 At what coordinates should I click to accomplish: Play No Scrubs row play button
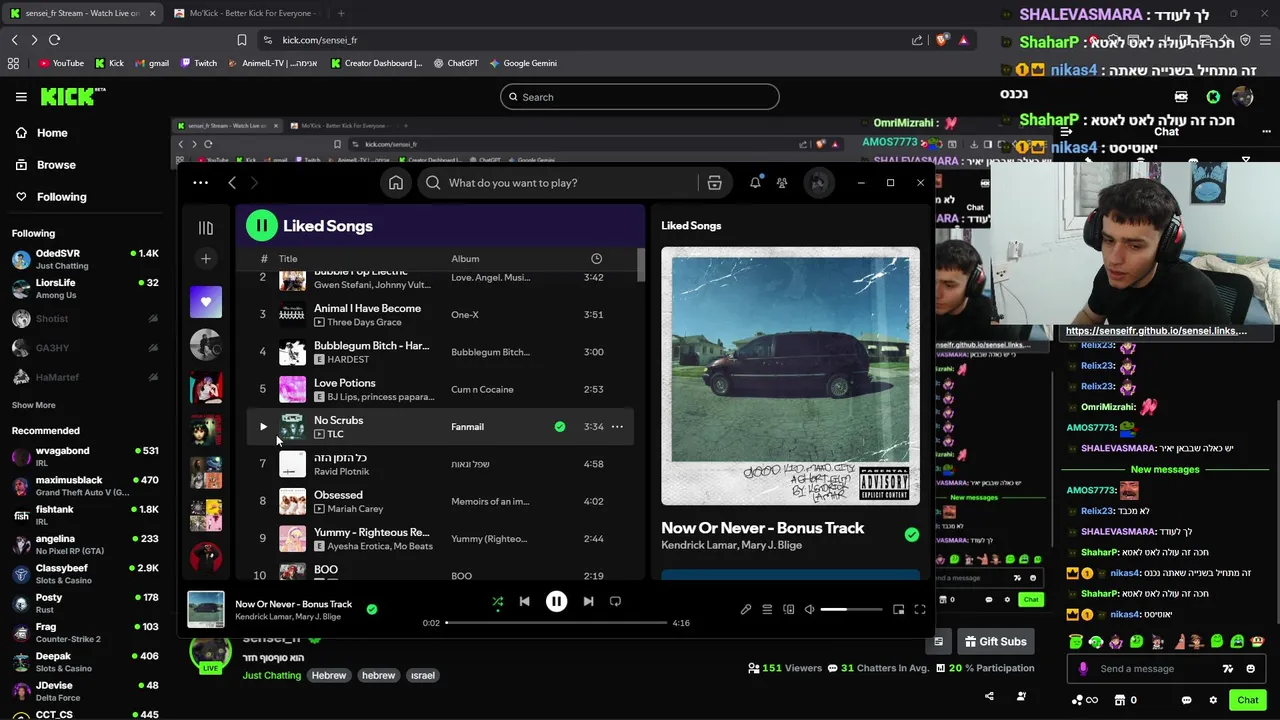[263, 427]
